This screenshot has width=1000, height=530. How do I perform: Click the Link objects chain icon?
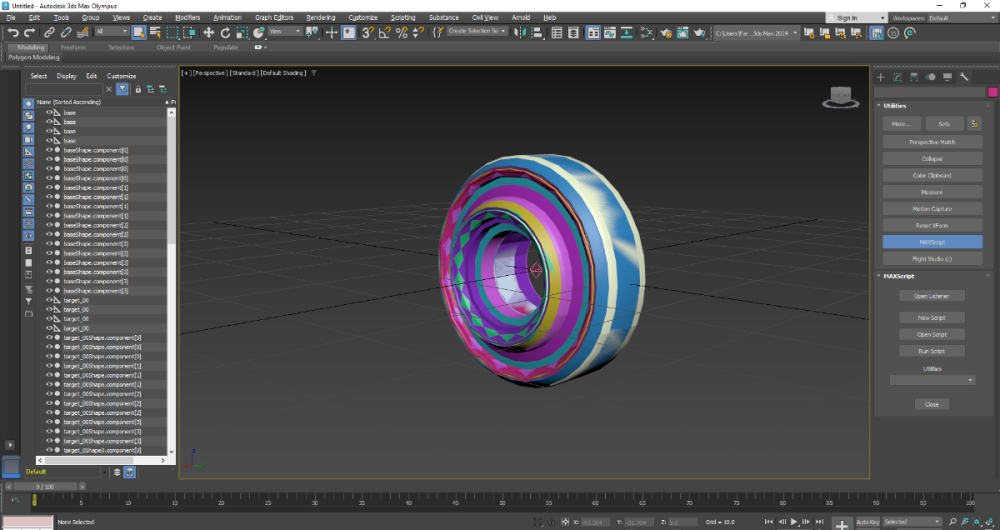pyautogui.click(x=48, y=33)
